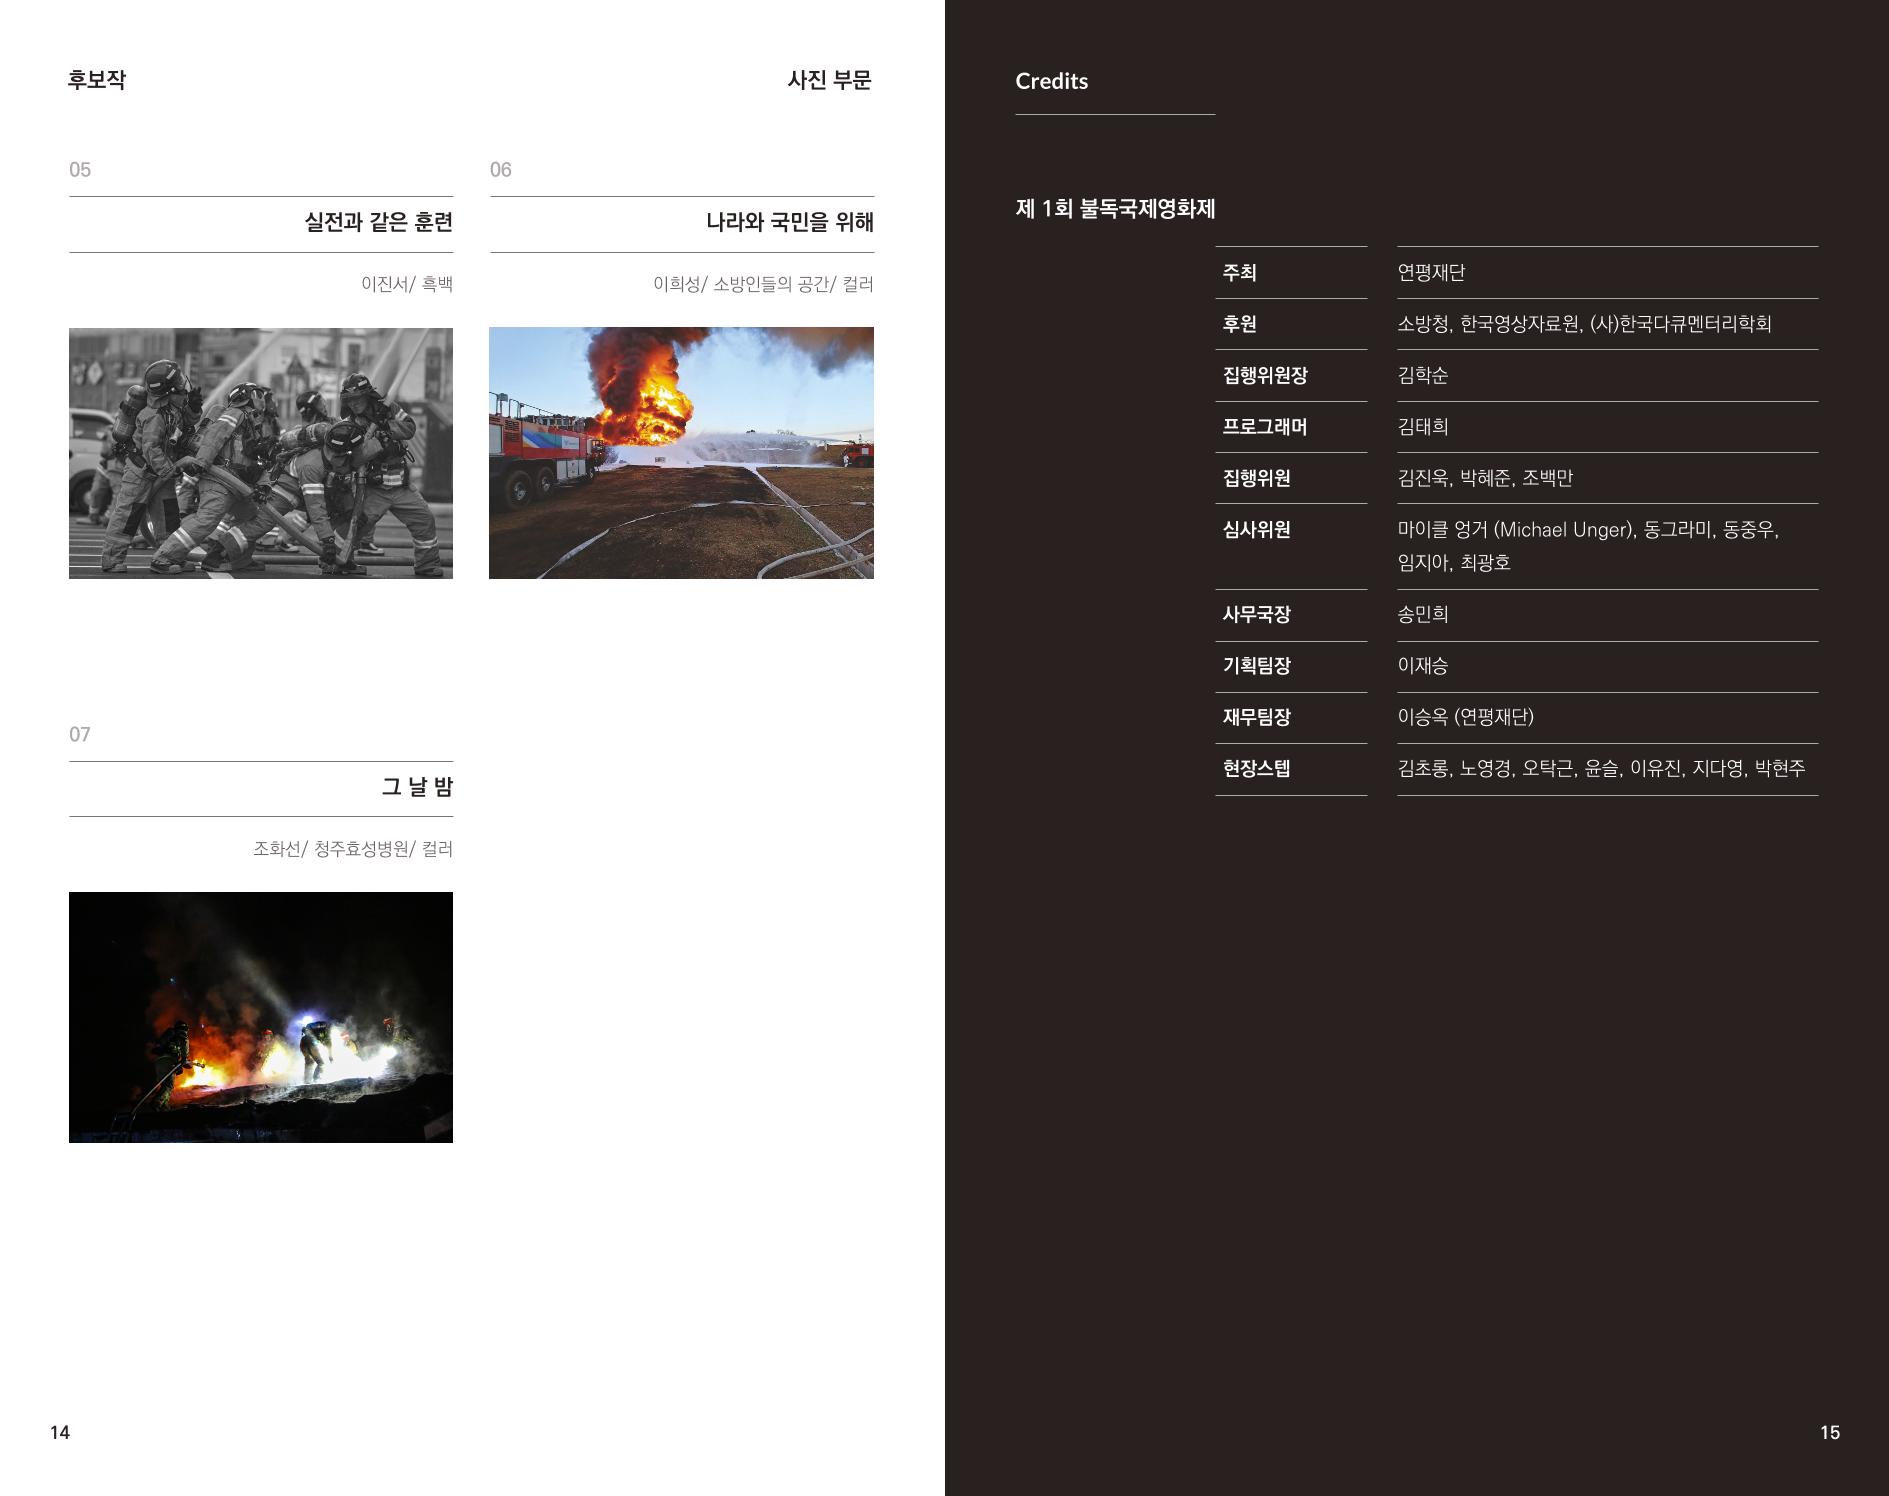This screenshot has height=1496, width=1889.
Task: Click the name '김학순'
Action: (1423, 375)
